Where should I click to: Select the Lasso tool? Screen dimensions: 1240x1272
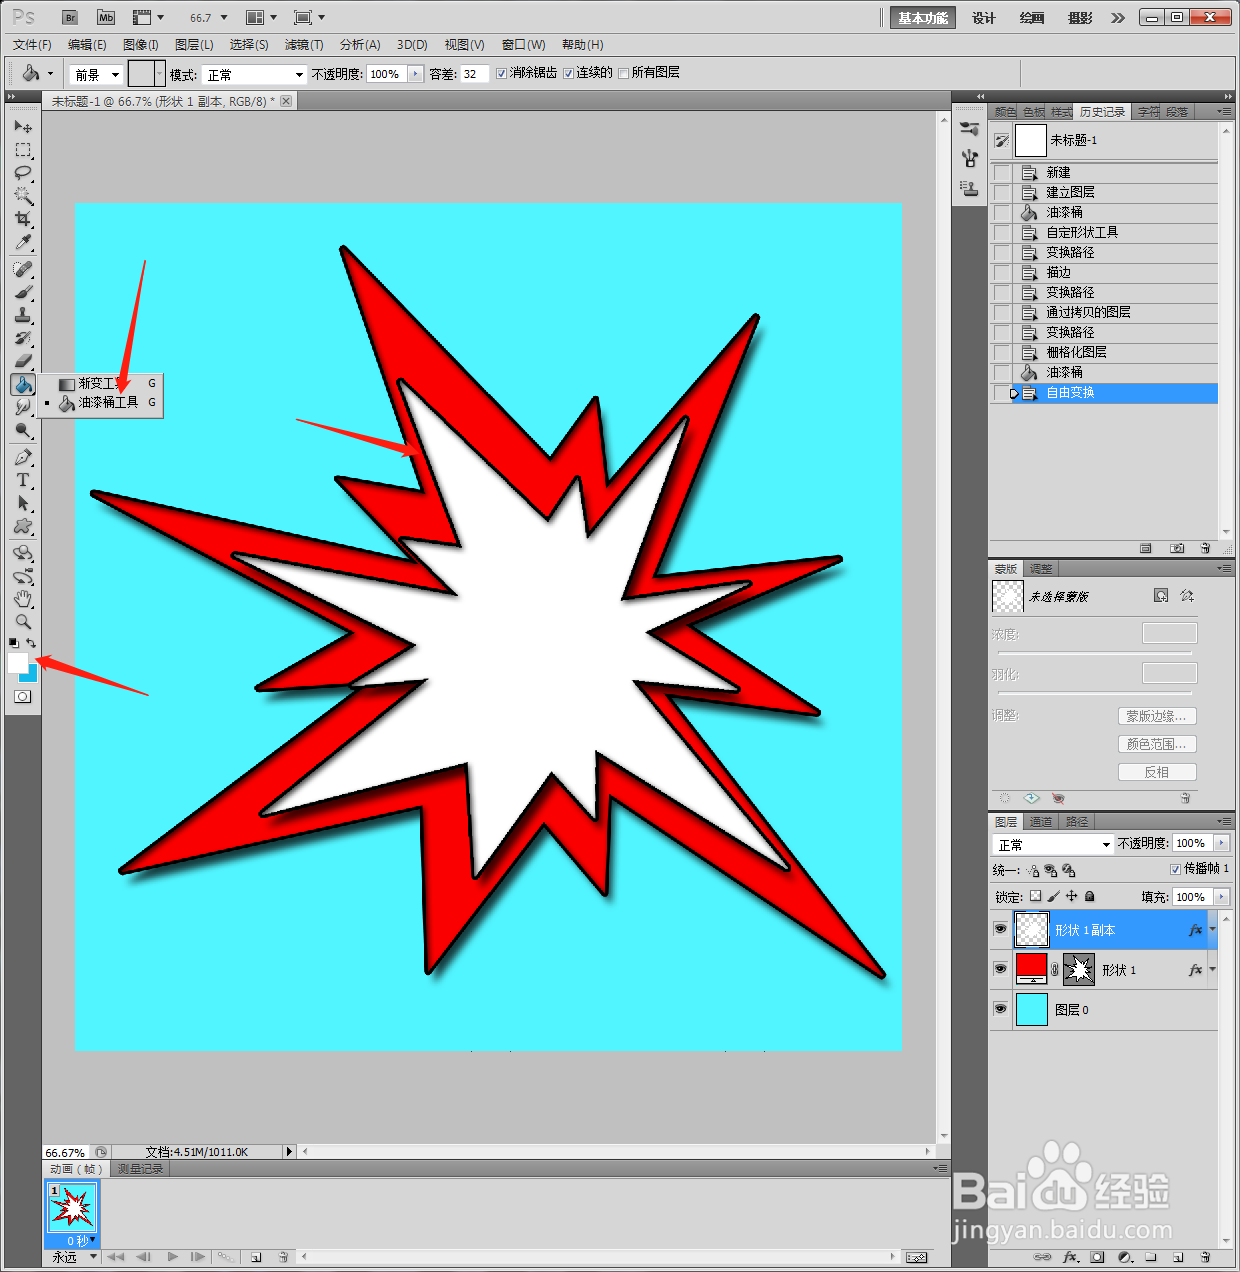coord(23,173)
